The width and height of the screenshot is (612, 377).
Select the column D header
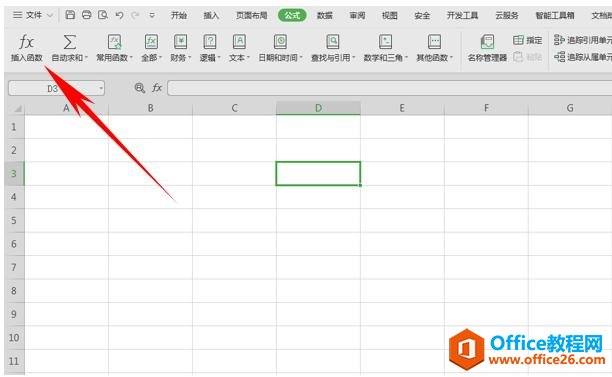[x=318, y=108]
